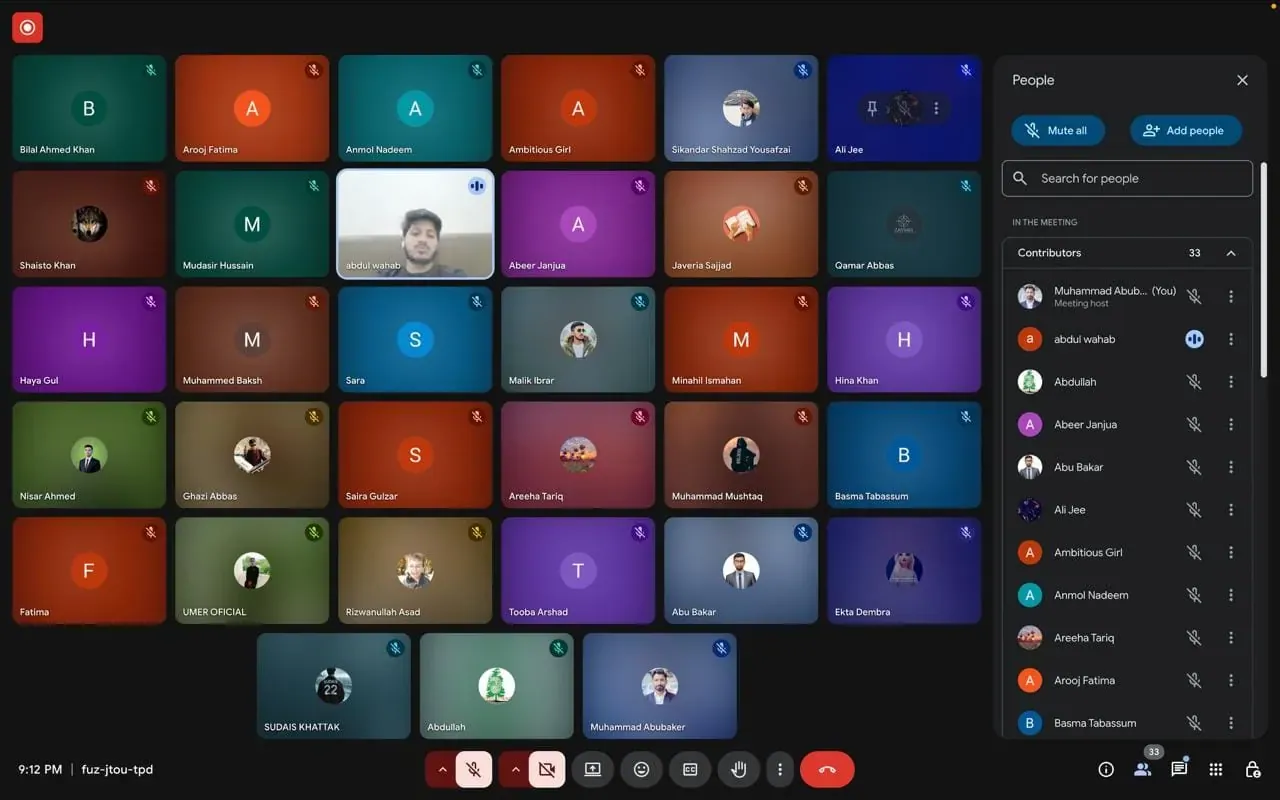Click Ali Jee name in people list
The image size is (1280, 800).
point(1069,510)
